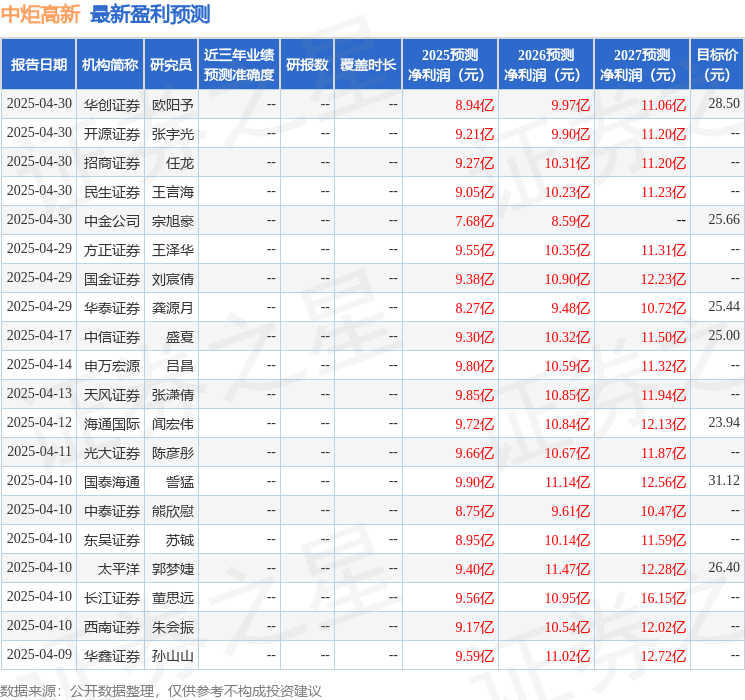The width and height of the screenshot is (745, 700).
Task: Click the 16.15亿 forecast value
Action: (x=663, y=598)
